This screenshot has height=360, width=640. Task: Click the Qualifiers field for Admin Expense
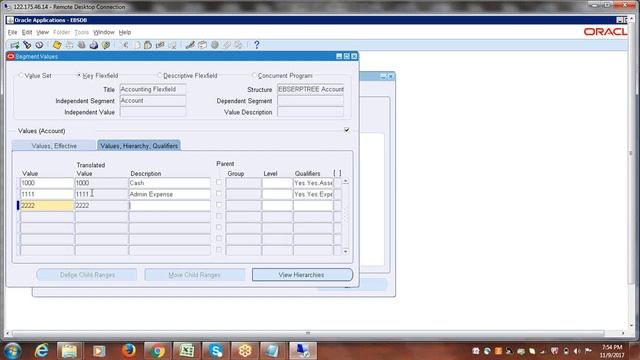313,194
